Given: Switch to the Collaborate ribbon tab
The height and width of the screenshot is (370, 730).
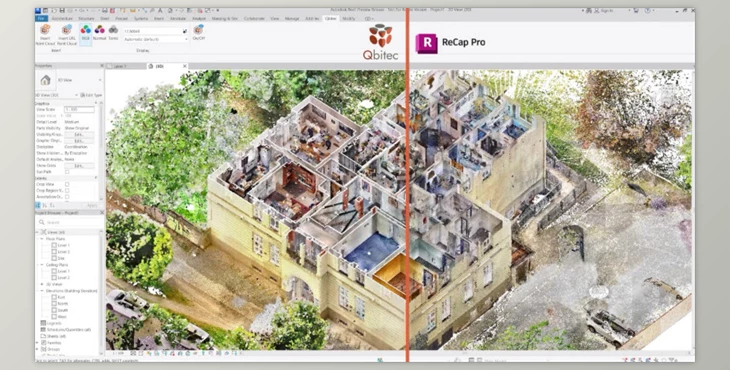Looking at the screenshot, I should pos(254,18).
